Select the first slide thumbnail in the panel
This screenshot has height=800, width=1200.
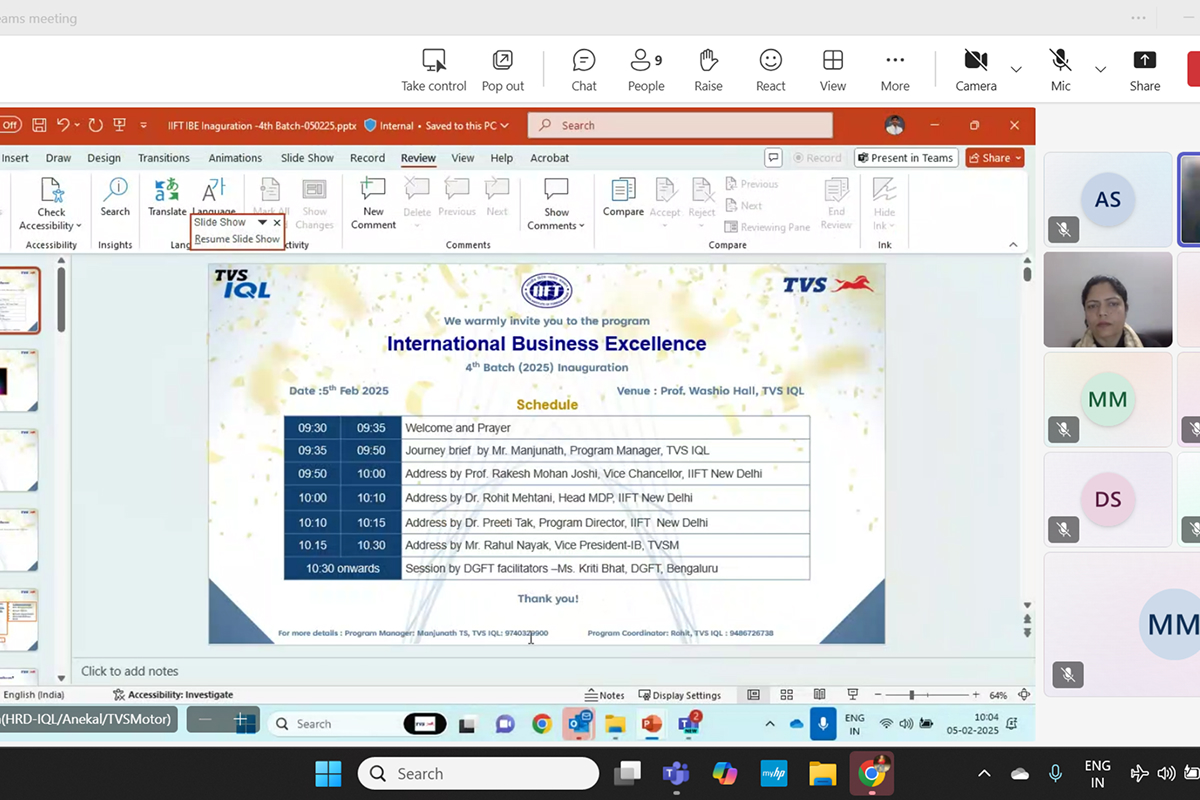point(18,300)
